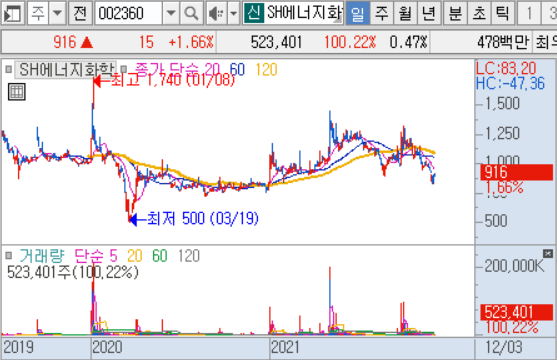
Task: Click the 200,000K volume axis label
Action: (x=514, y=265)
